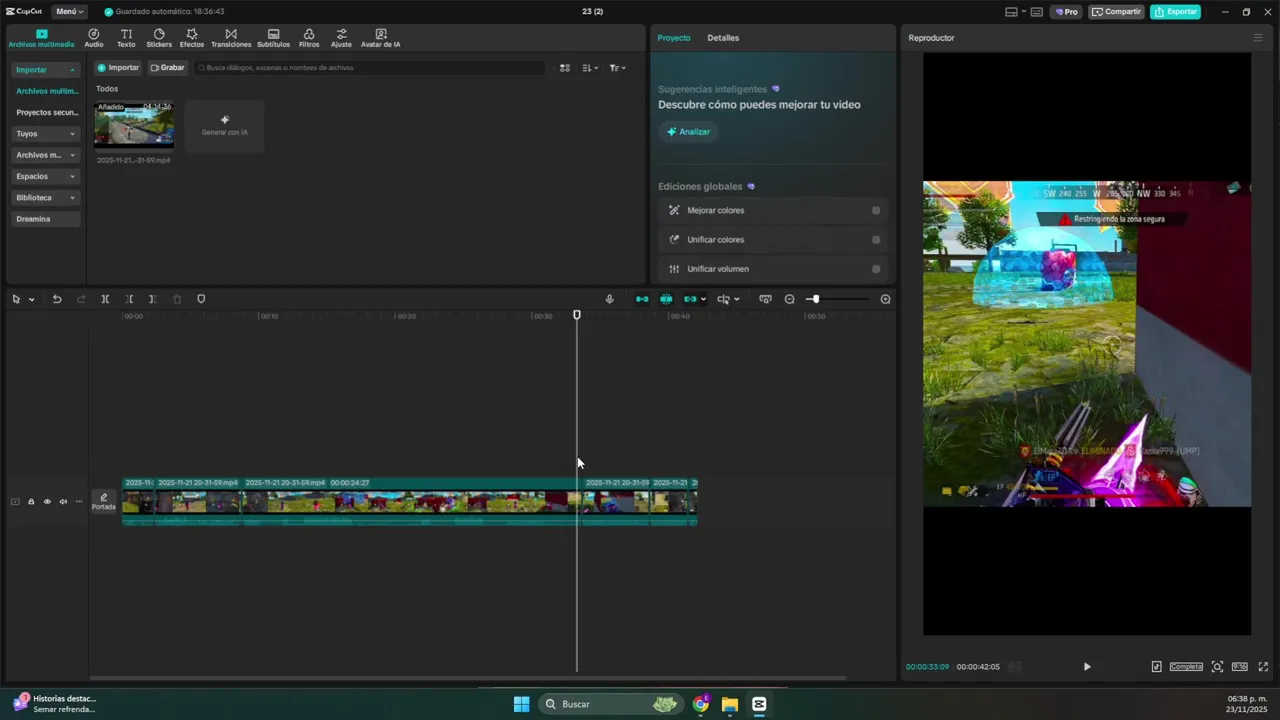Click the fit-timeline-to-window icon

coord(765,299)
